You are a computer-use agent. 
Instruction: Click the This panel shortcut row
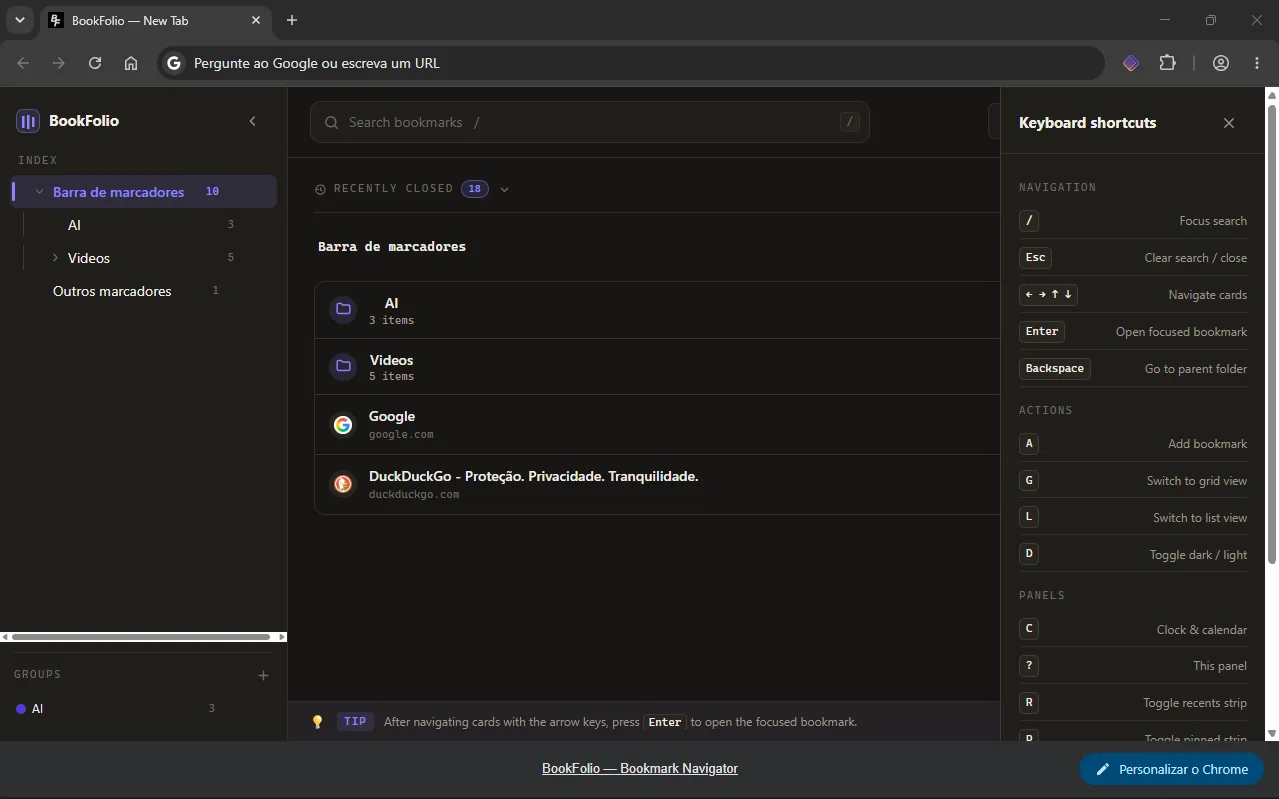(1133, 666)
